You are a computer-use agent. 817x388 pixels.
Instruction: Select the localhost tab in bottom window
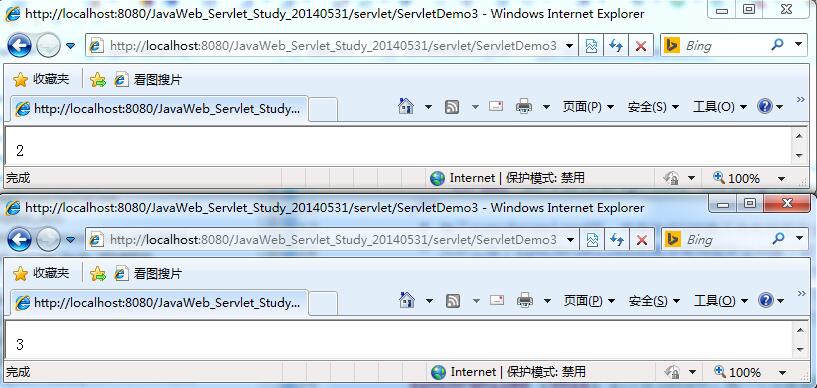pyautogui.click(x=159, y=303)
